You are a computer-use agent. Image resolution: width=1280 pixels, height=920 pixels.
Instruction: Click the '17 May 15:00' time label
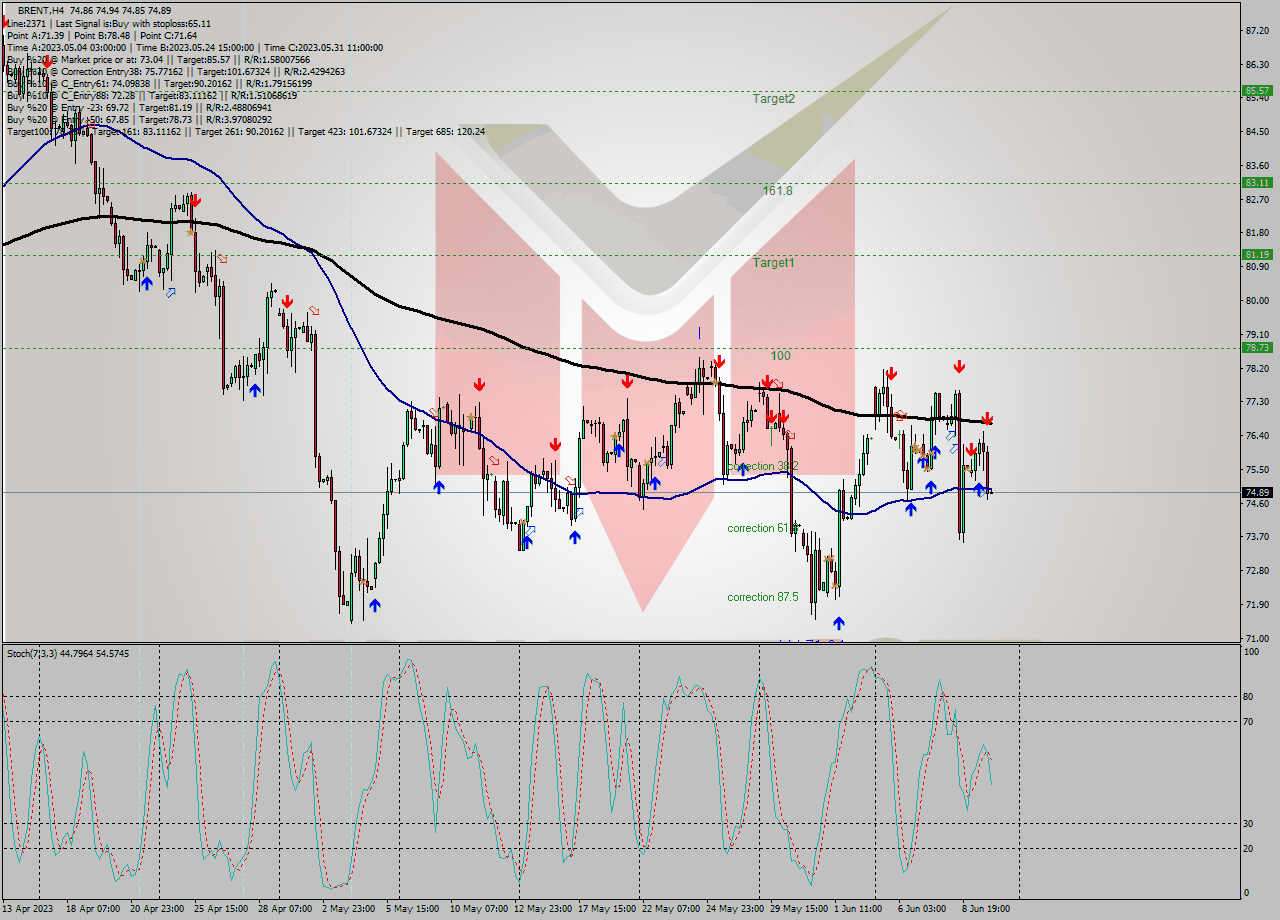[x=607, y=909]
